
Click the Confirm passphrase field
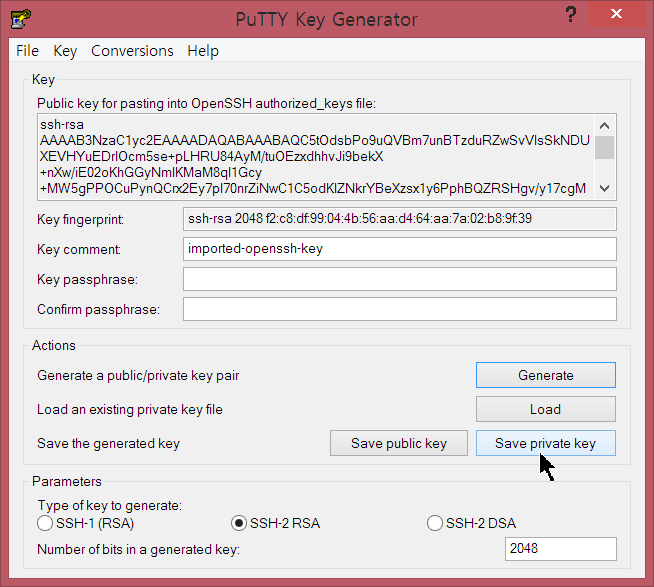click(x=400, y=309)
